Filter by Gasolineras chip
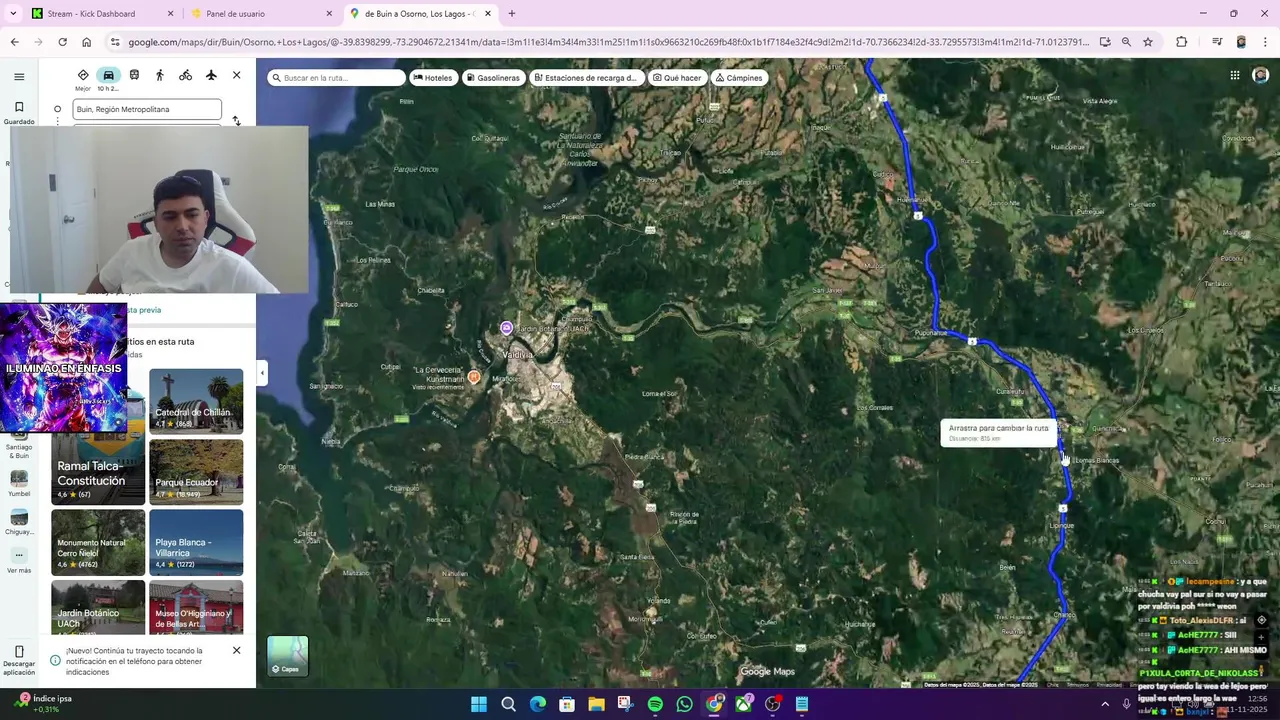This screenshot has width=1280, height=720. click(492, 77)
